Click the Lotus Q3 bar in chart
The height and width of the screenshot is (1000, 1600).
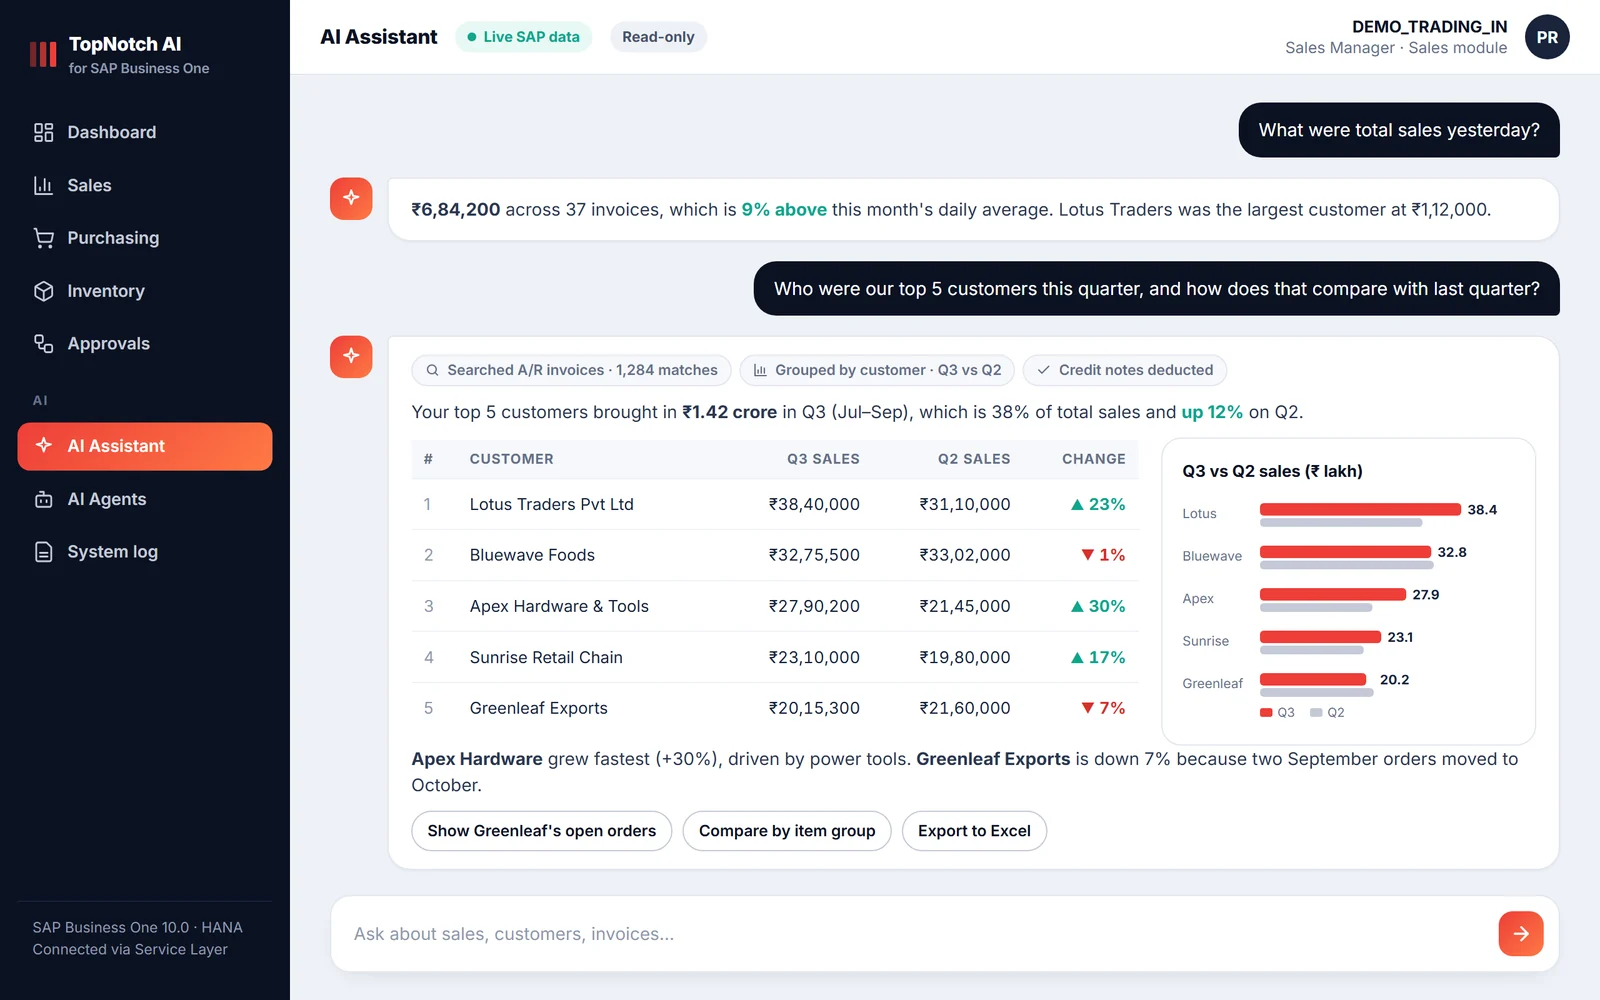pos(1360,509)
